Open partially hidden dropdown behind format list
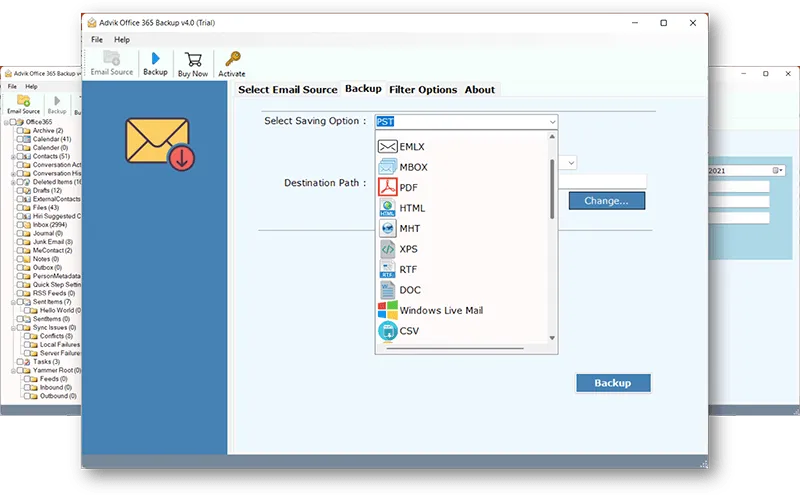The image size is (800, 495). pyautogui.click(x=571, y=163)
